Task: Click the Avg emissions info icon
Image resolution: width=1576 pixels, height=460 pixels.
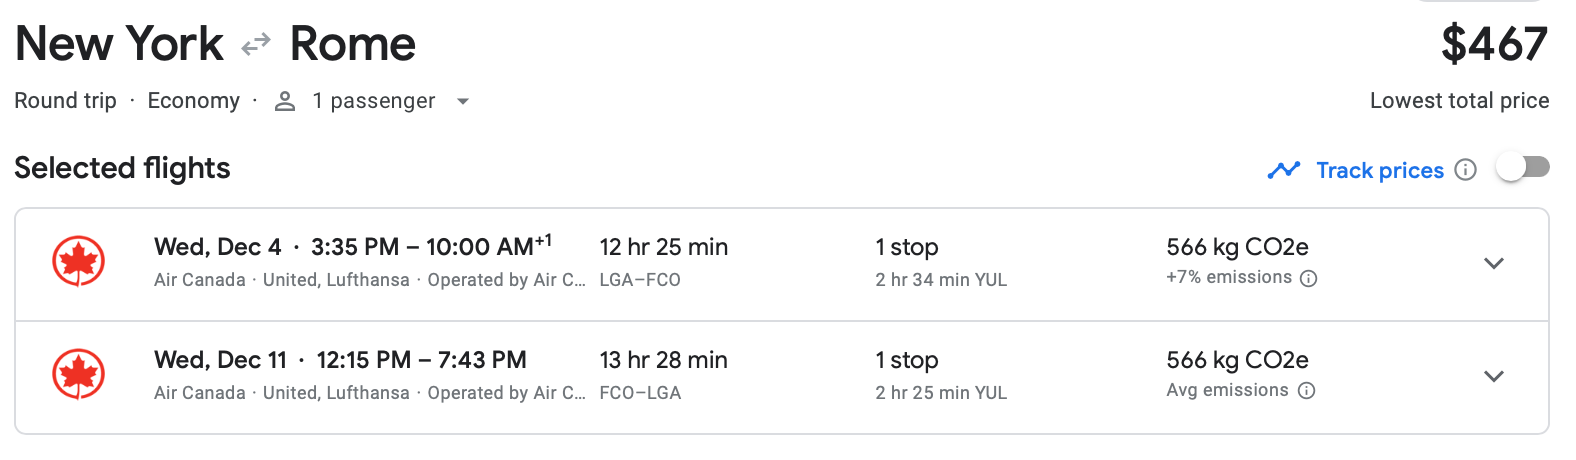Action: [1306, 391]
